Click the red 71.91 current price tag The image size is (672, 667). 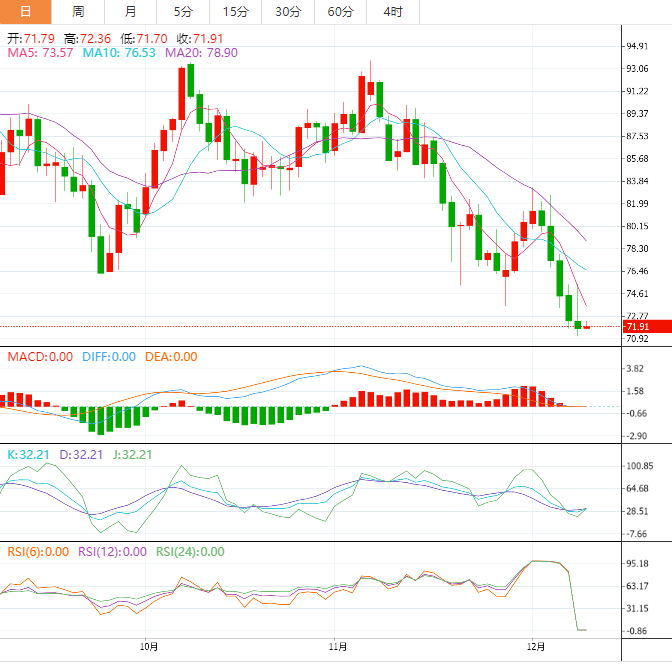[637, 327]
